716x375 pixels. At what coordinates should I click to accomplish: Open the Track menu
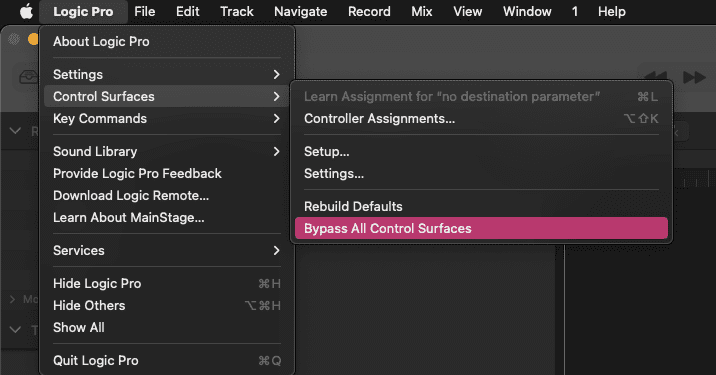237,11
